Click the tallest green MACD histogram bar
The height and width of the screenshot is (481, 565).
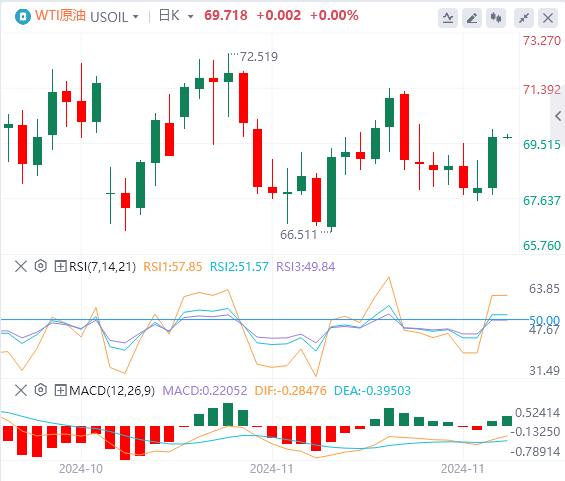[x=228, y=414]
